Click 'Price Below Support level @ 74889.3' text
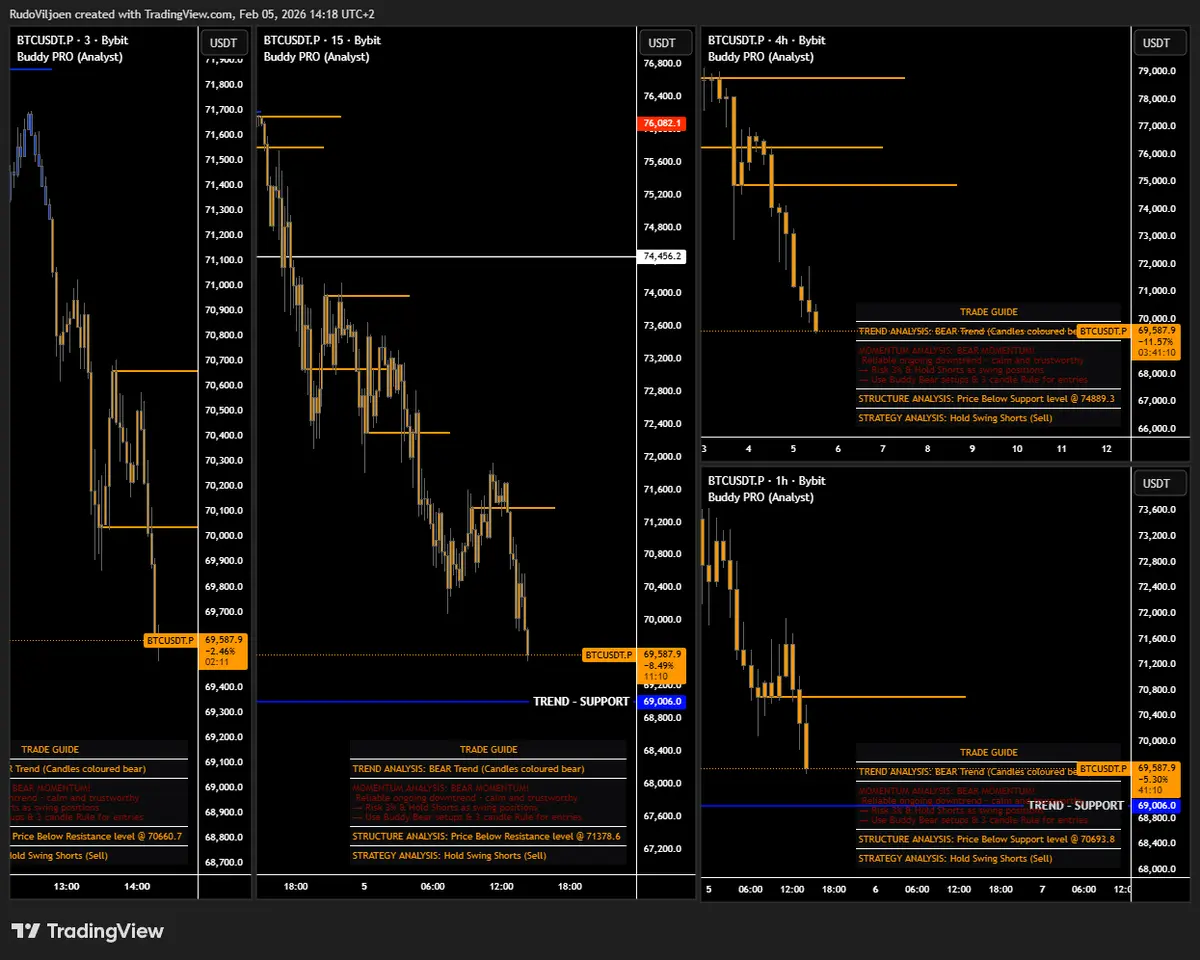The image size is (1200, 960). [1035, 399]
